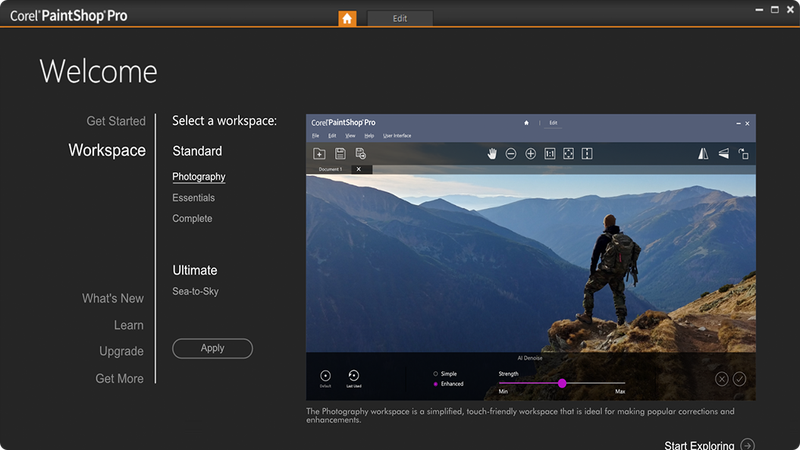The height and width of the screenshot is (450, 800).
Task: Choose the Photography workspace
Action: [x=198, y=177]
